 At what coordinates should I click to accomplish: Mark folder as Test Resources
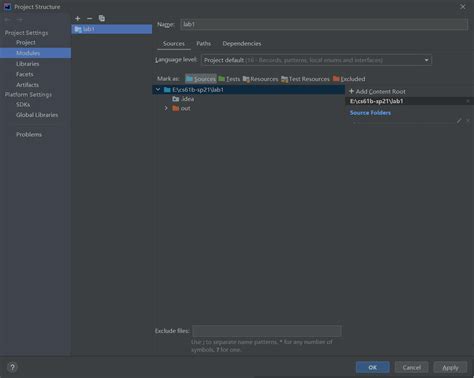click(305, 79)
